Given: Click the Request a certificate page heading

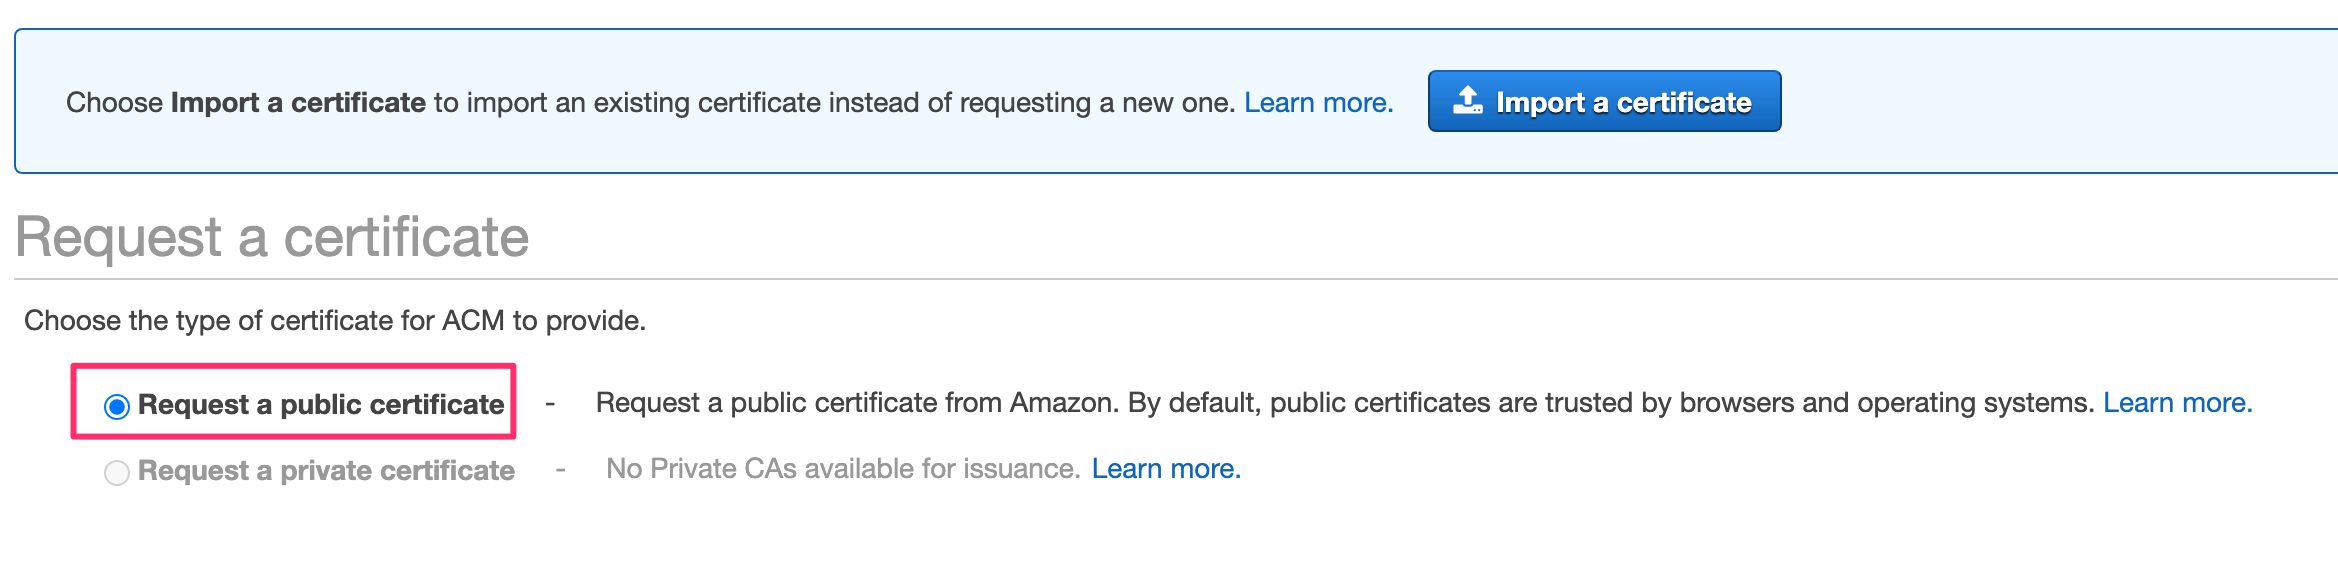Looking at the screenshot, I should (272, 237).
